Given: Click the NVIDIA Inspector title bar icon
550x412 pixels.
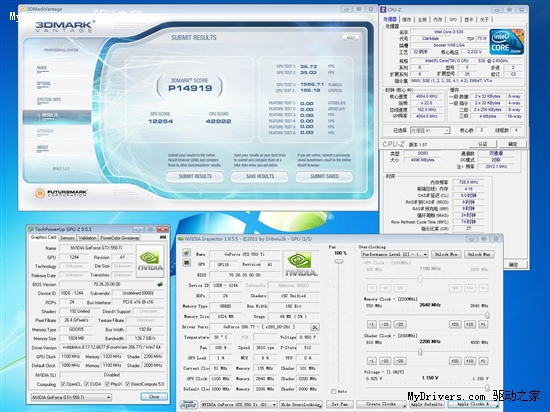Looking at the screenshot, I should pyautogui.click(x=181, y=239).
